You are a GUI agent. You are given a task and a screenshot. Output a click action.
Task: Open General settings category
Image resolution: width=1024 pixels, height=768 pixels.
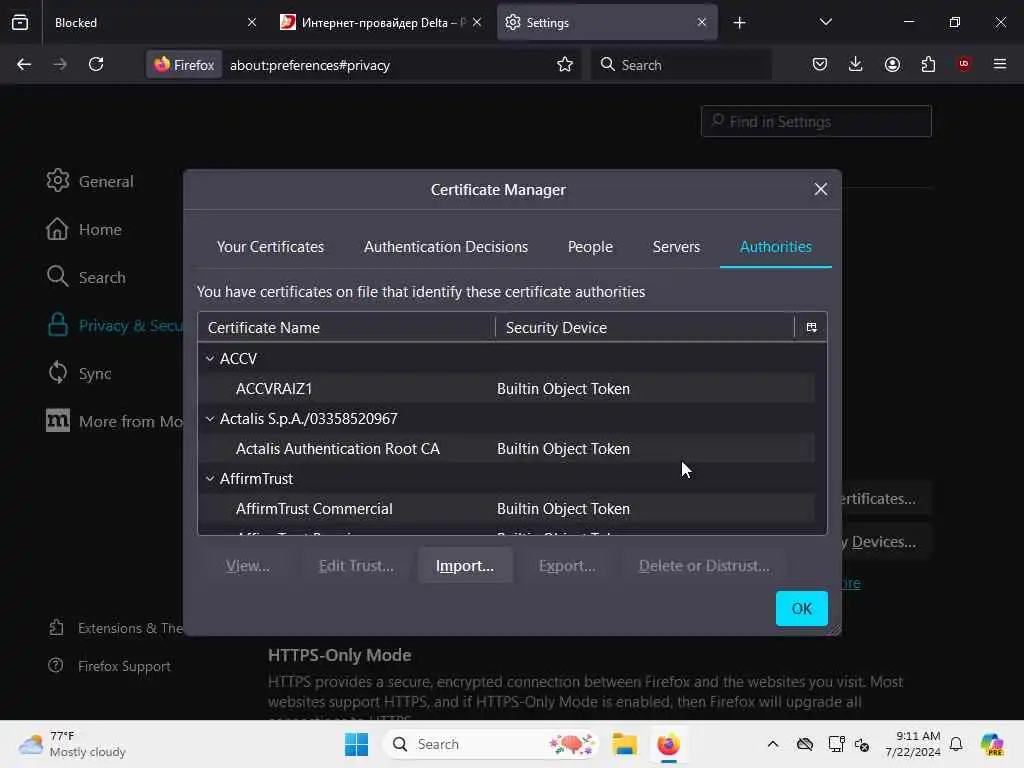[x=90, y=181]
